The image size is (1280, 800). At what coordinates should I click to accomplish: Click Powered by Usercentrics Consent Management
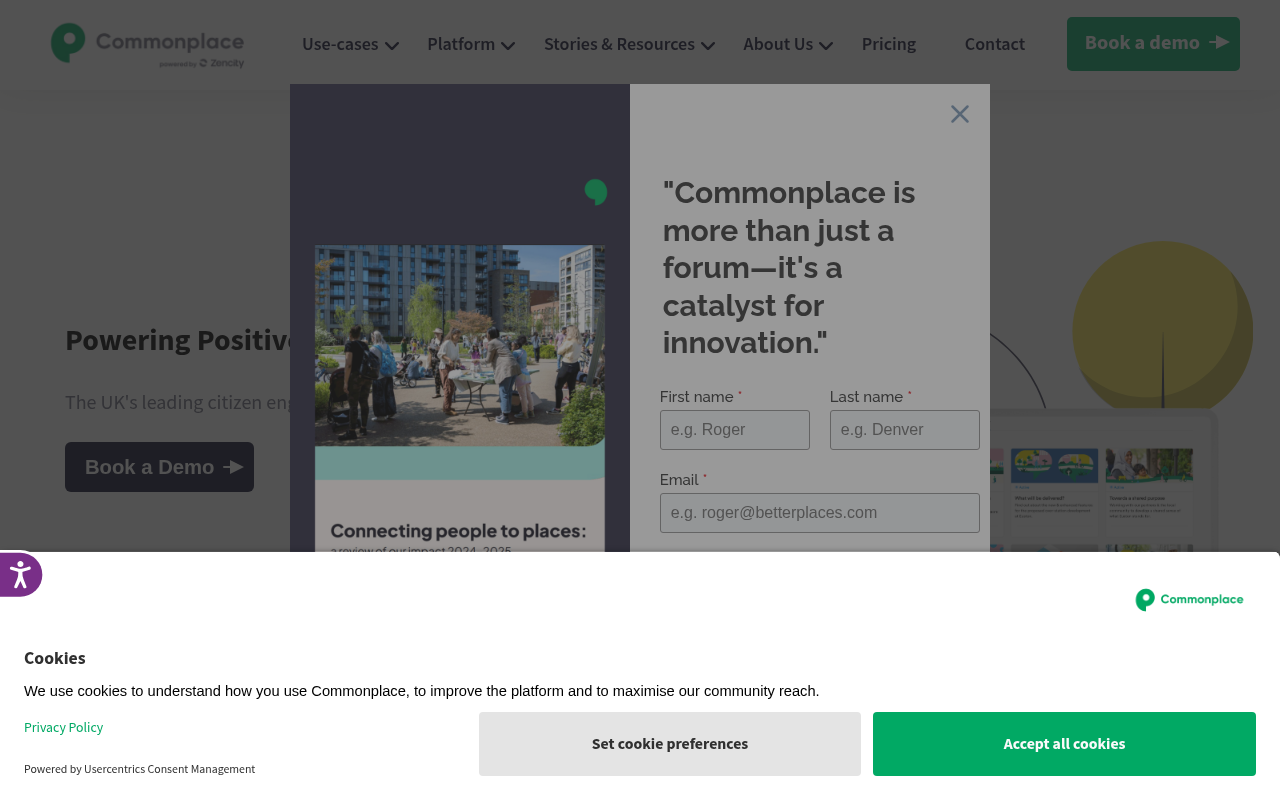coord(139,769)
